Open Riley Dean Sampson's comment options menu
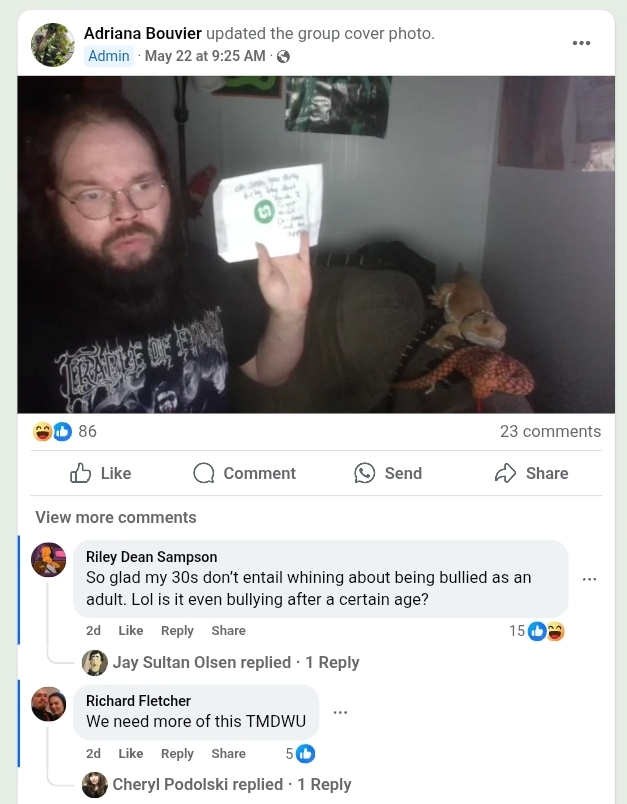 pyautogui.click(x=589, y=579)
